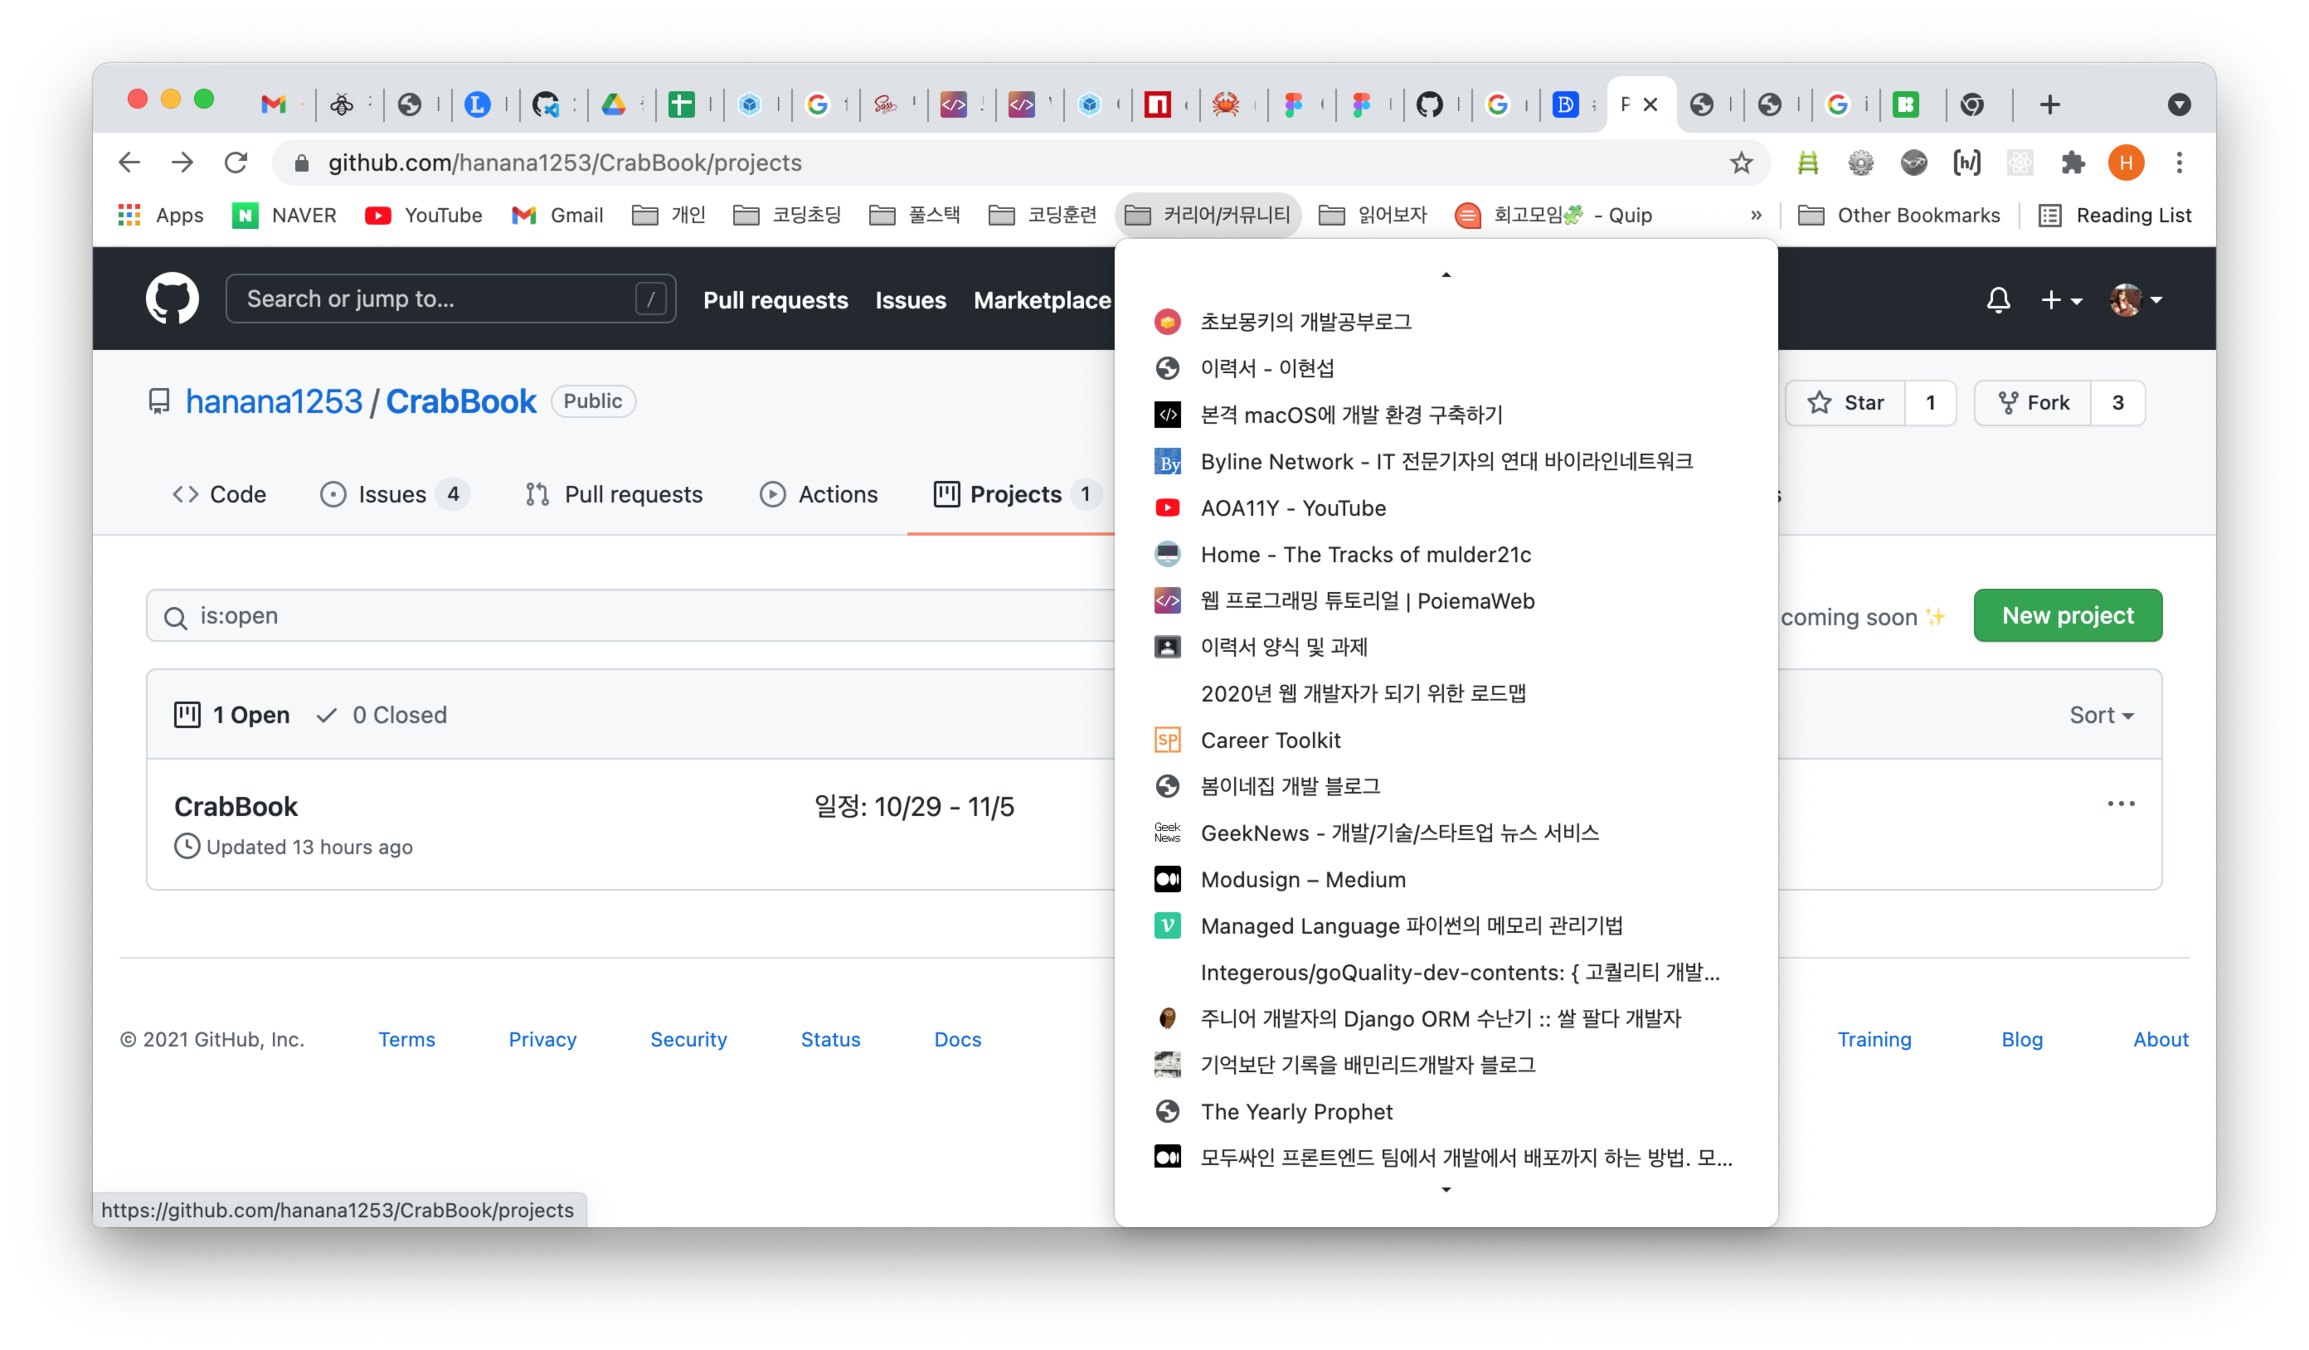Open the CrabBook project link

[236, 807]
